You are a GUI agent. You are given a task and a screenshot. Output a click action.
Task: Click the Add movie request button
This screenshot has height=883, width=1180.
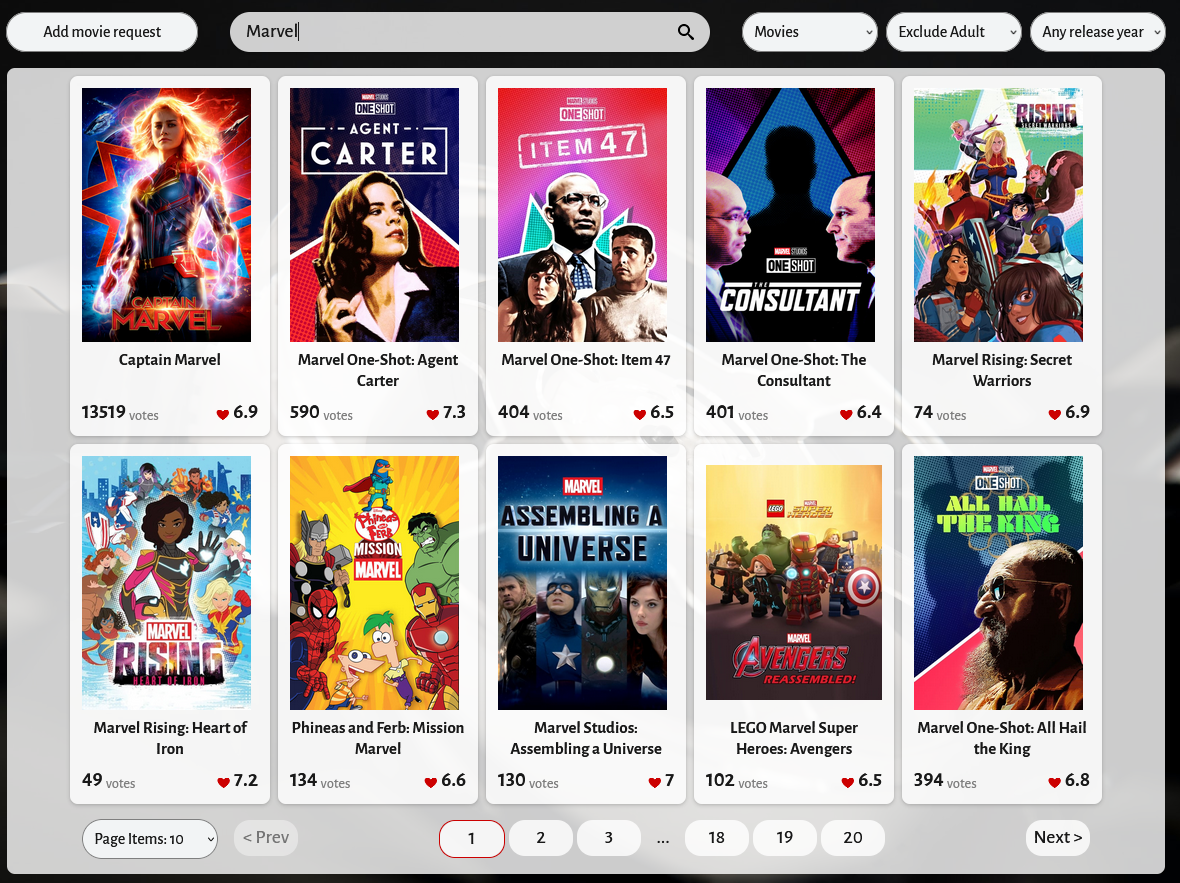101,32
